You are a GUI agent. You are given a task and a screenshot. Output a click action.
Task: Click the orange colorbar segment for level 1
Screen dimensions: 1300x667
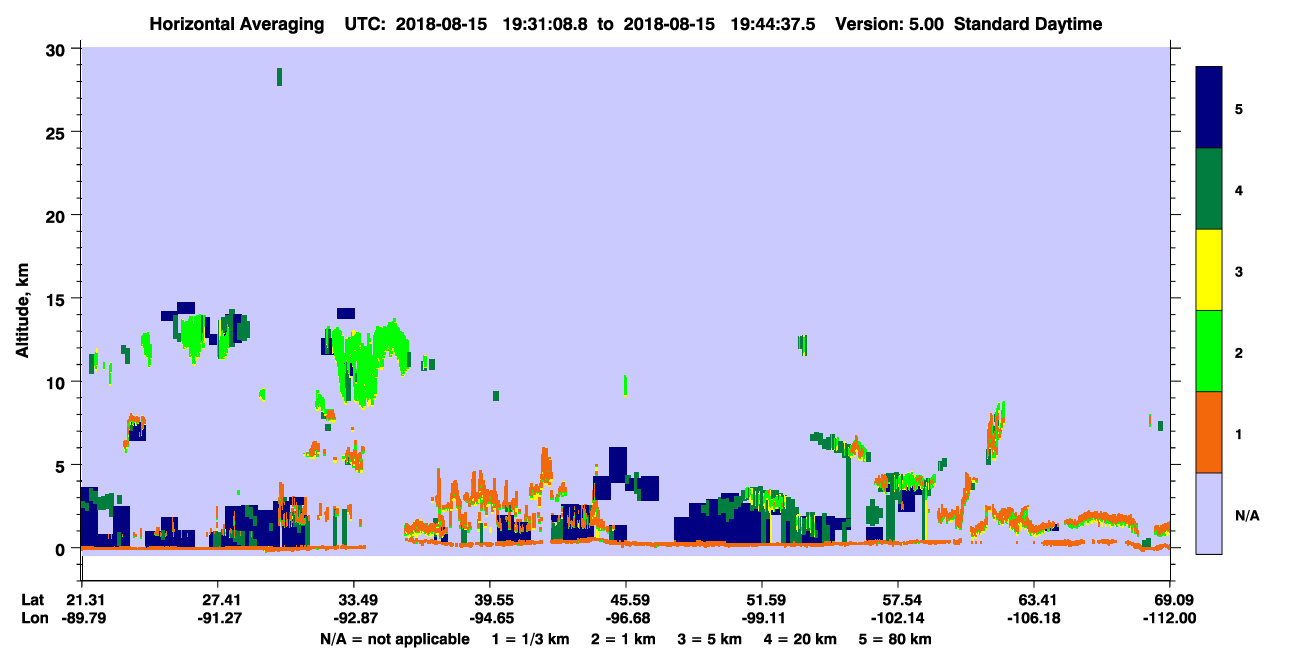(x=1209, y=432)
